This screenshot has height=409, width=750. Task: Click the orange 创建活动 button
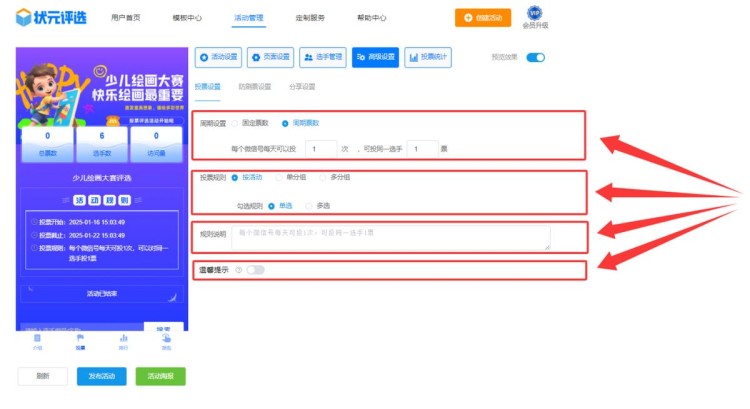tap(482, 18)
